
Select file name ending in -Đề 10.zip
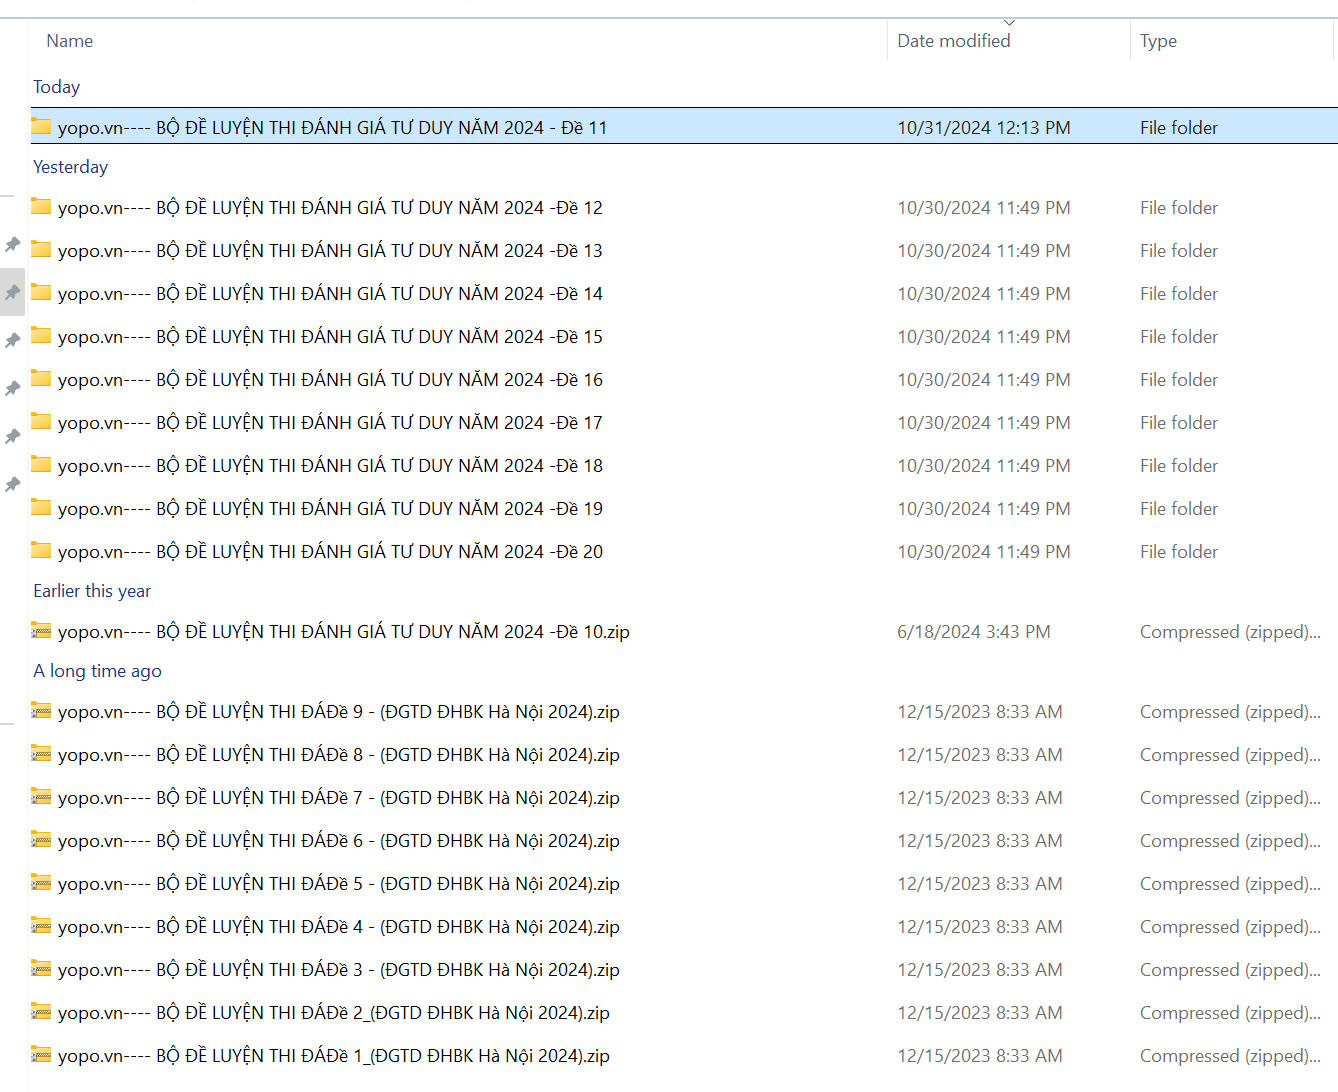pyautogui.click(x=344, y=631)
